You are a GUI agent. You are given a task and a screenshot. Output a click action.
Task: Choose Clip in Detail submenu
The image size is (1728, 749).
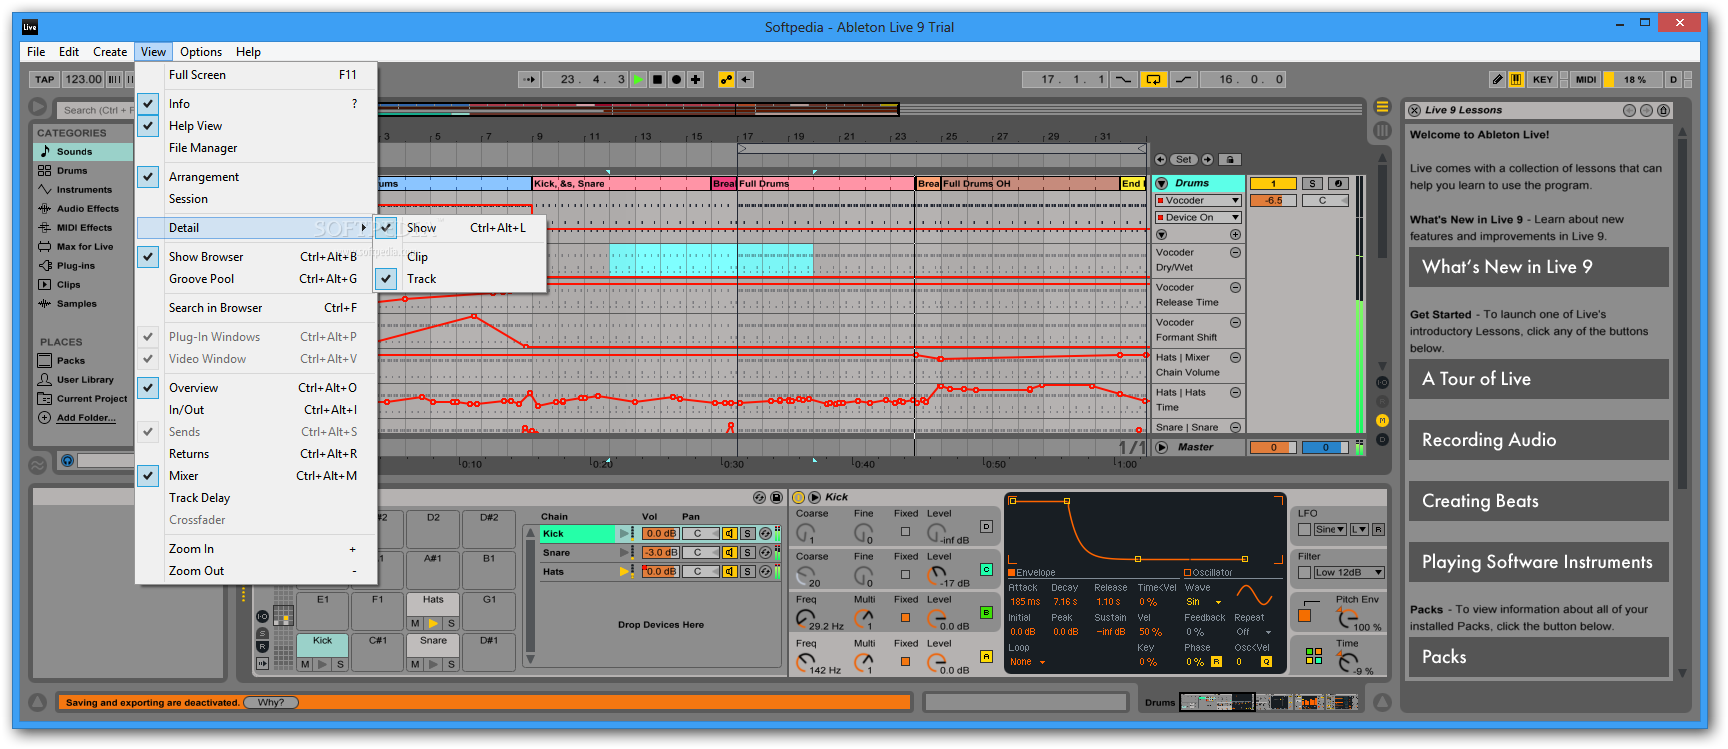[x=460, y=257]
